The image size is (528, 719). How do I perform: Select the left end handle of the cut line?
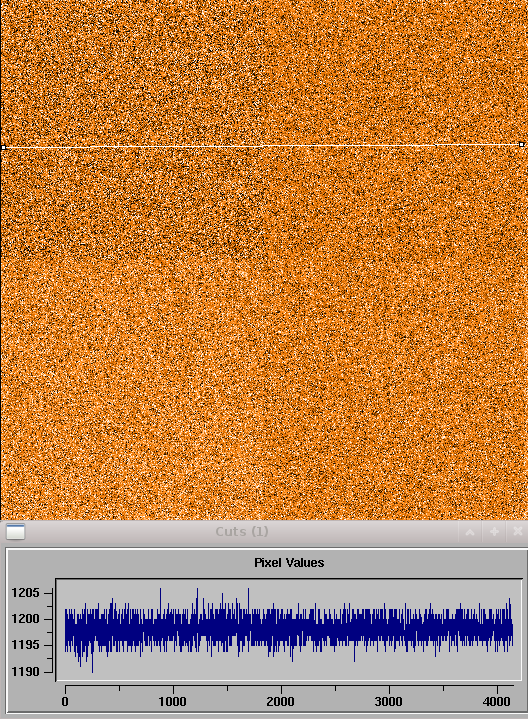[3, 147]
